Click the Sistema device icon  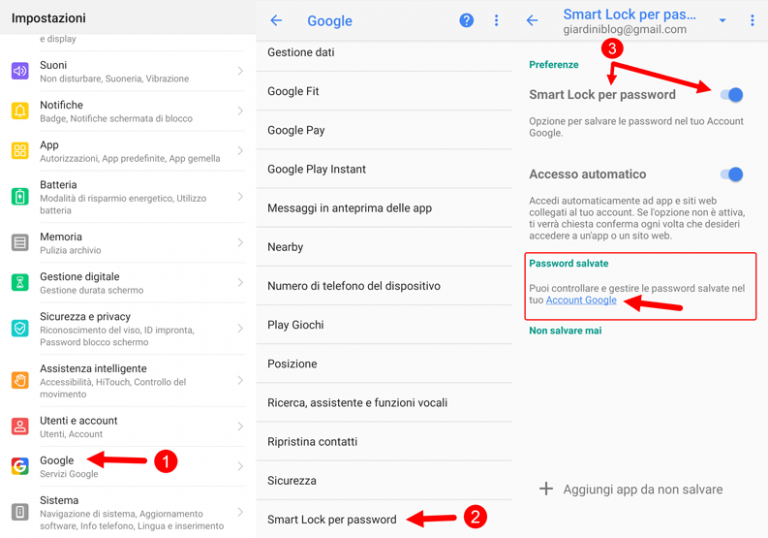pos(20,512)
